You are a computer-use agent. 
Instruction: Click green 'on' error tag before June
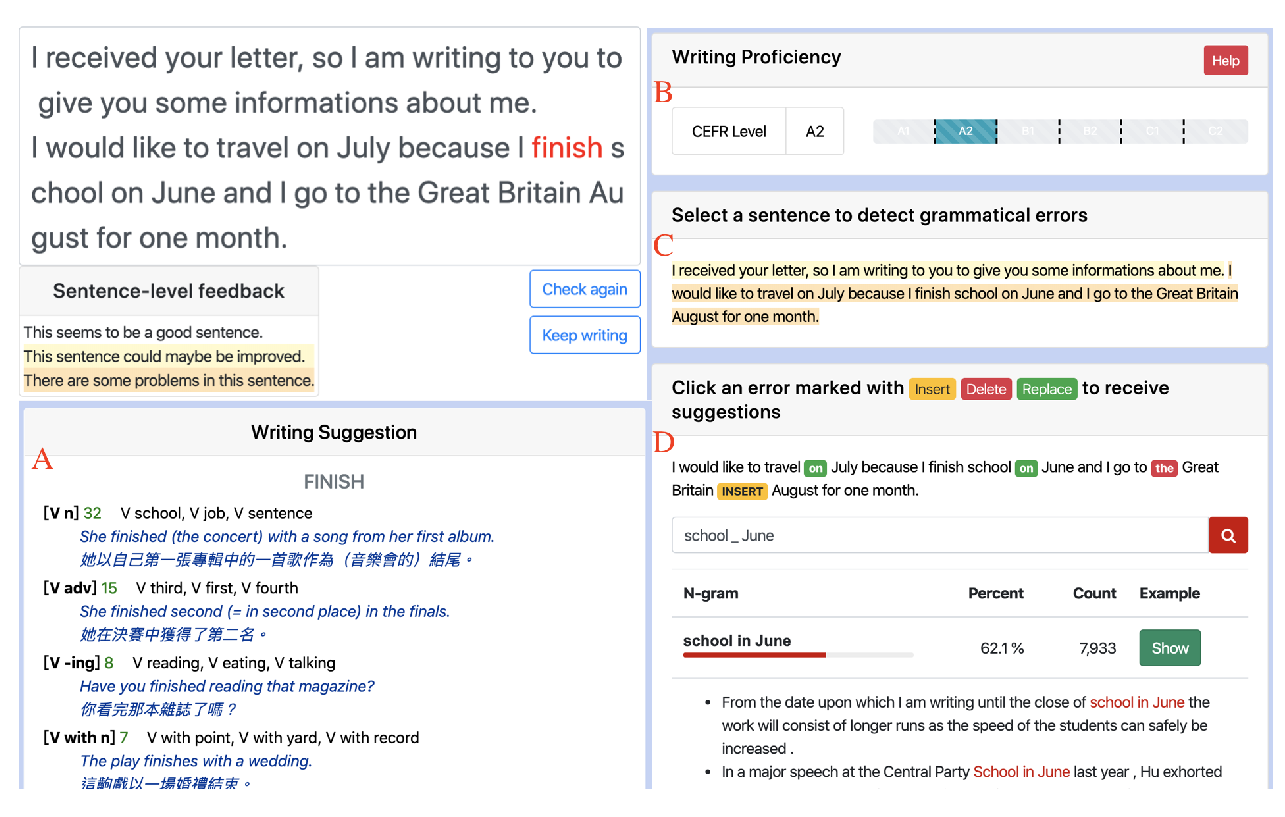(x=1026, y=468)
